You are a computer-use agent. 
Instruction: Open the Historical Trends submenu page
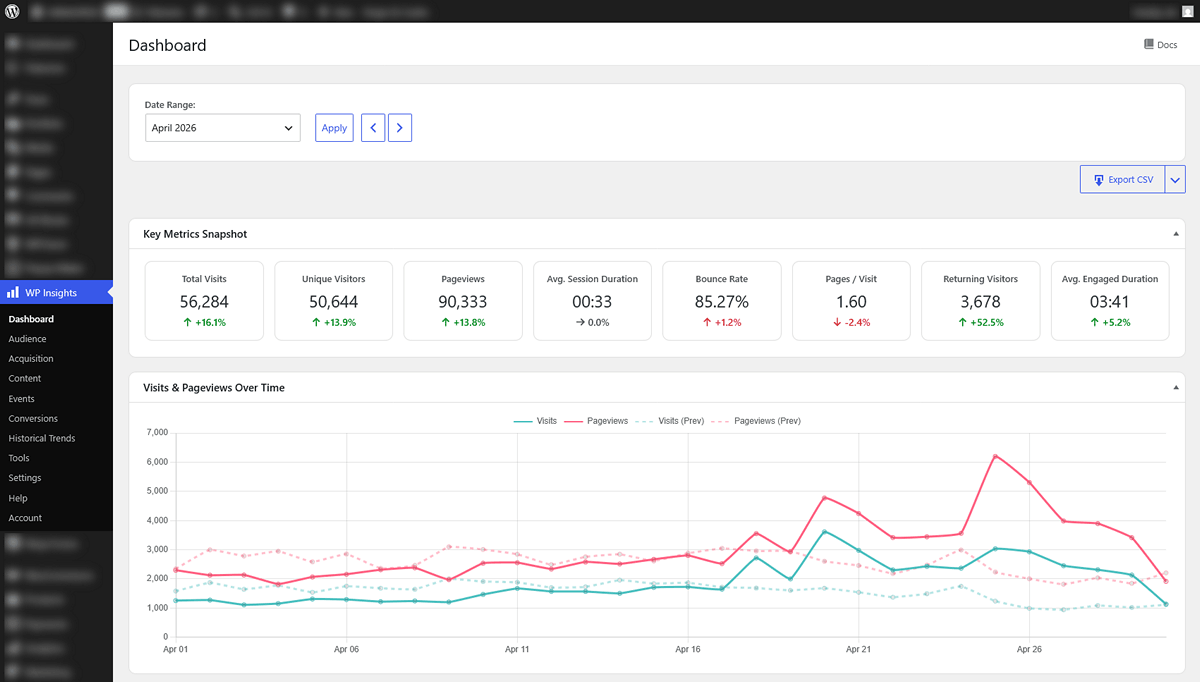coord(42,438)
